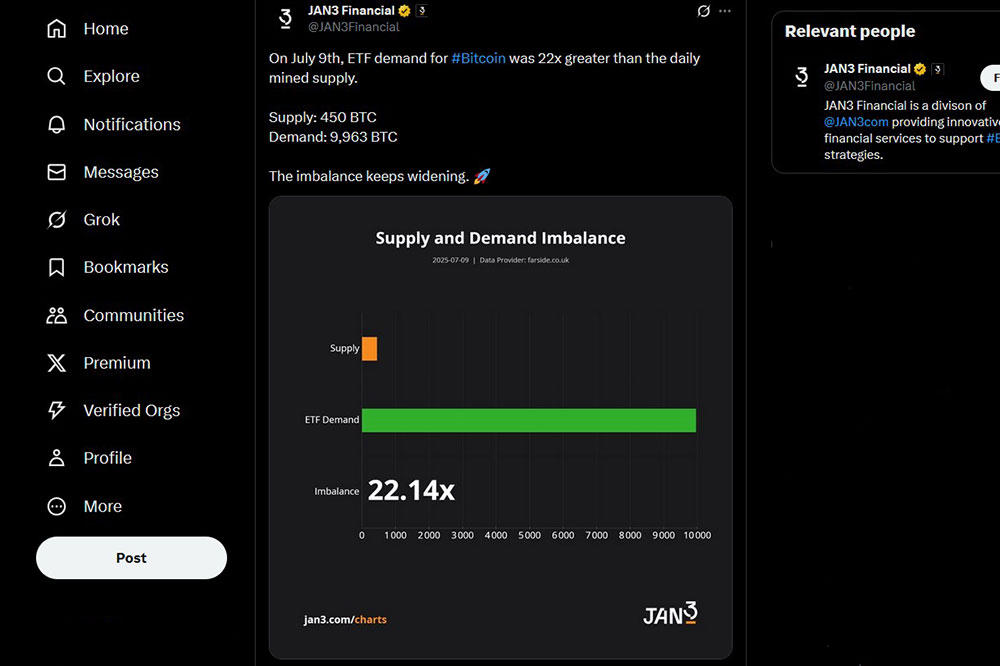Click JAN3 Financial avatar in Relevant people

pos(802,77)
